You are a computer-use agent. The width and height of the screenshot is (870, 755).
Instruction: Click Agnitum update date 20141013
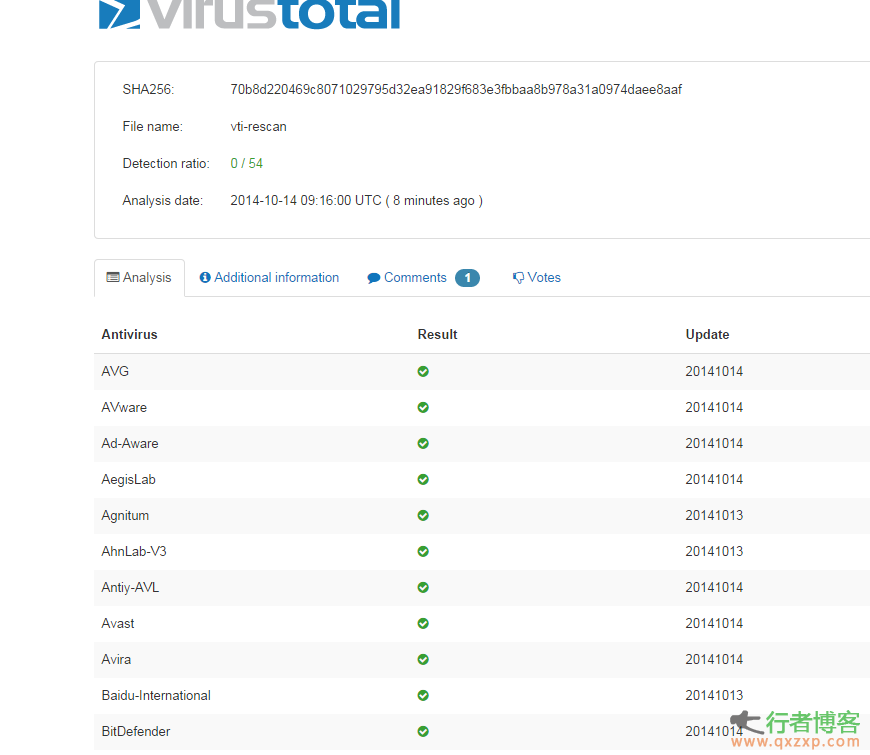714,516
